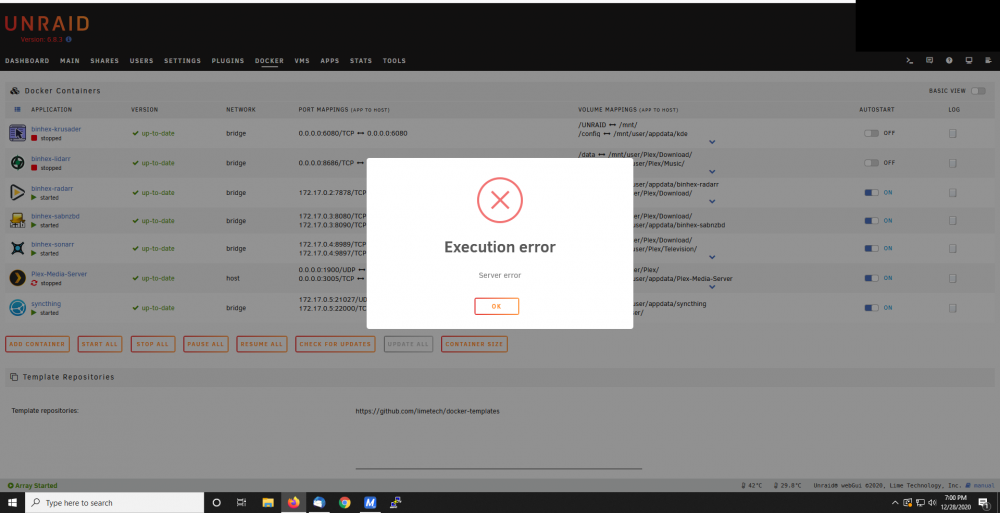
Task: Open the binhex-sabnzbd name link
Action: click(x=55, y=216)
